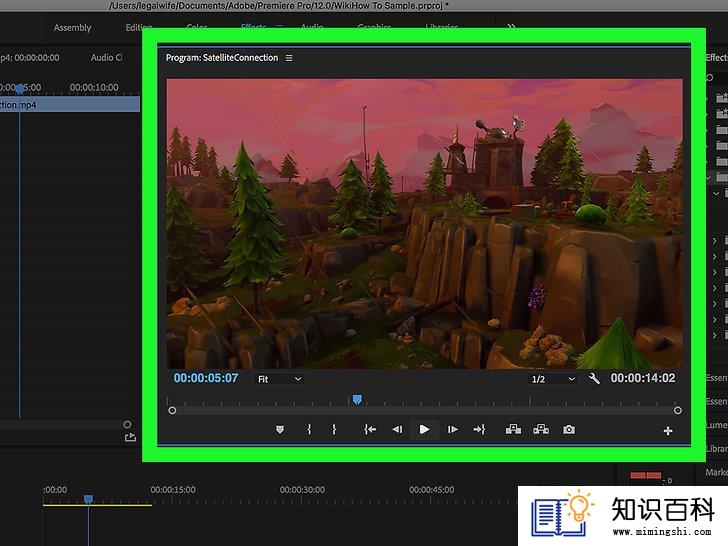Step back one frame

[397, 430]
